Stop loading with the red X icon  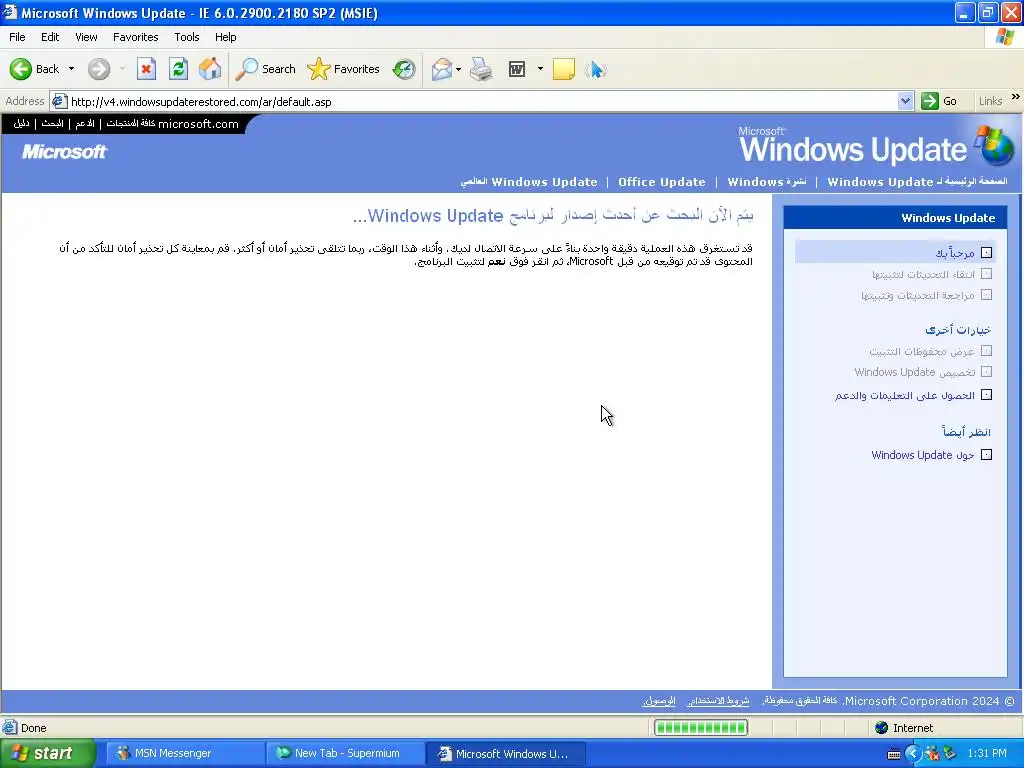tap(146, 69)
